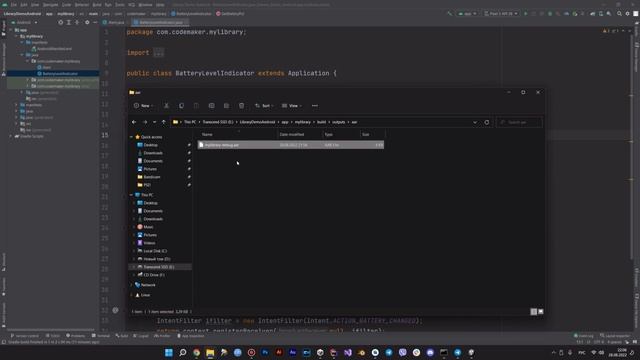Open the Logcat tool window tab
The image size is (640, 360).
(x=141, y=336)
